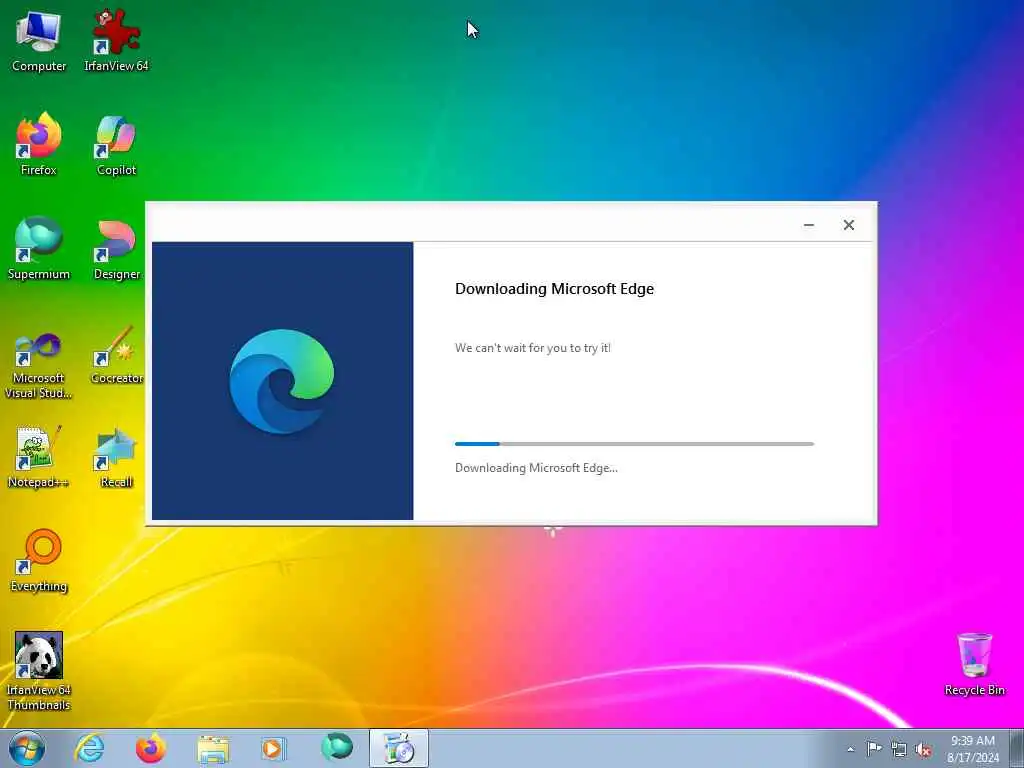Minimize the Edge installer window
The width and height of the screenshot is (1024, 768).
pos(808,225)
